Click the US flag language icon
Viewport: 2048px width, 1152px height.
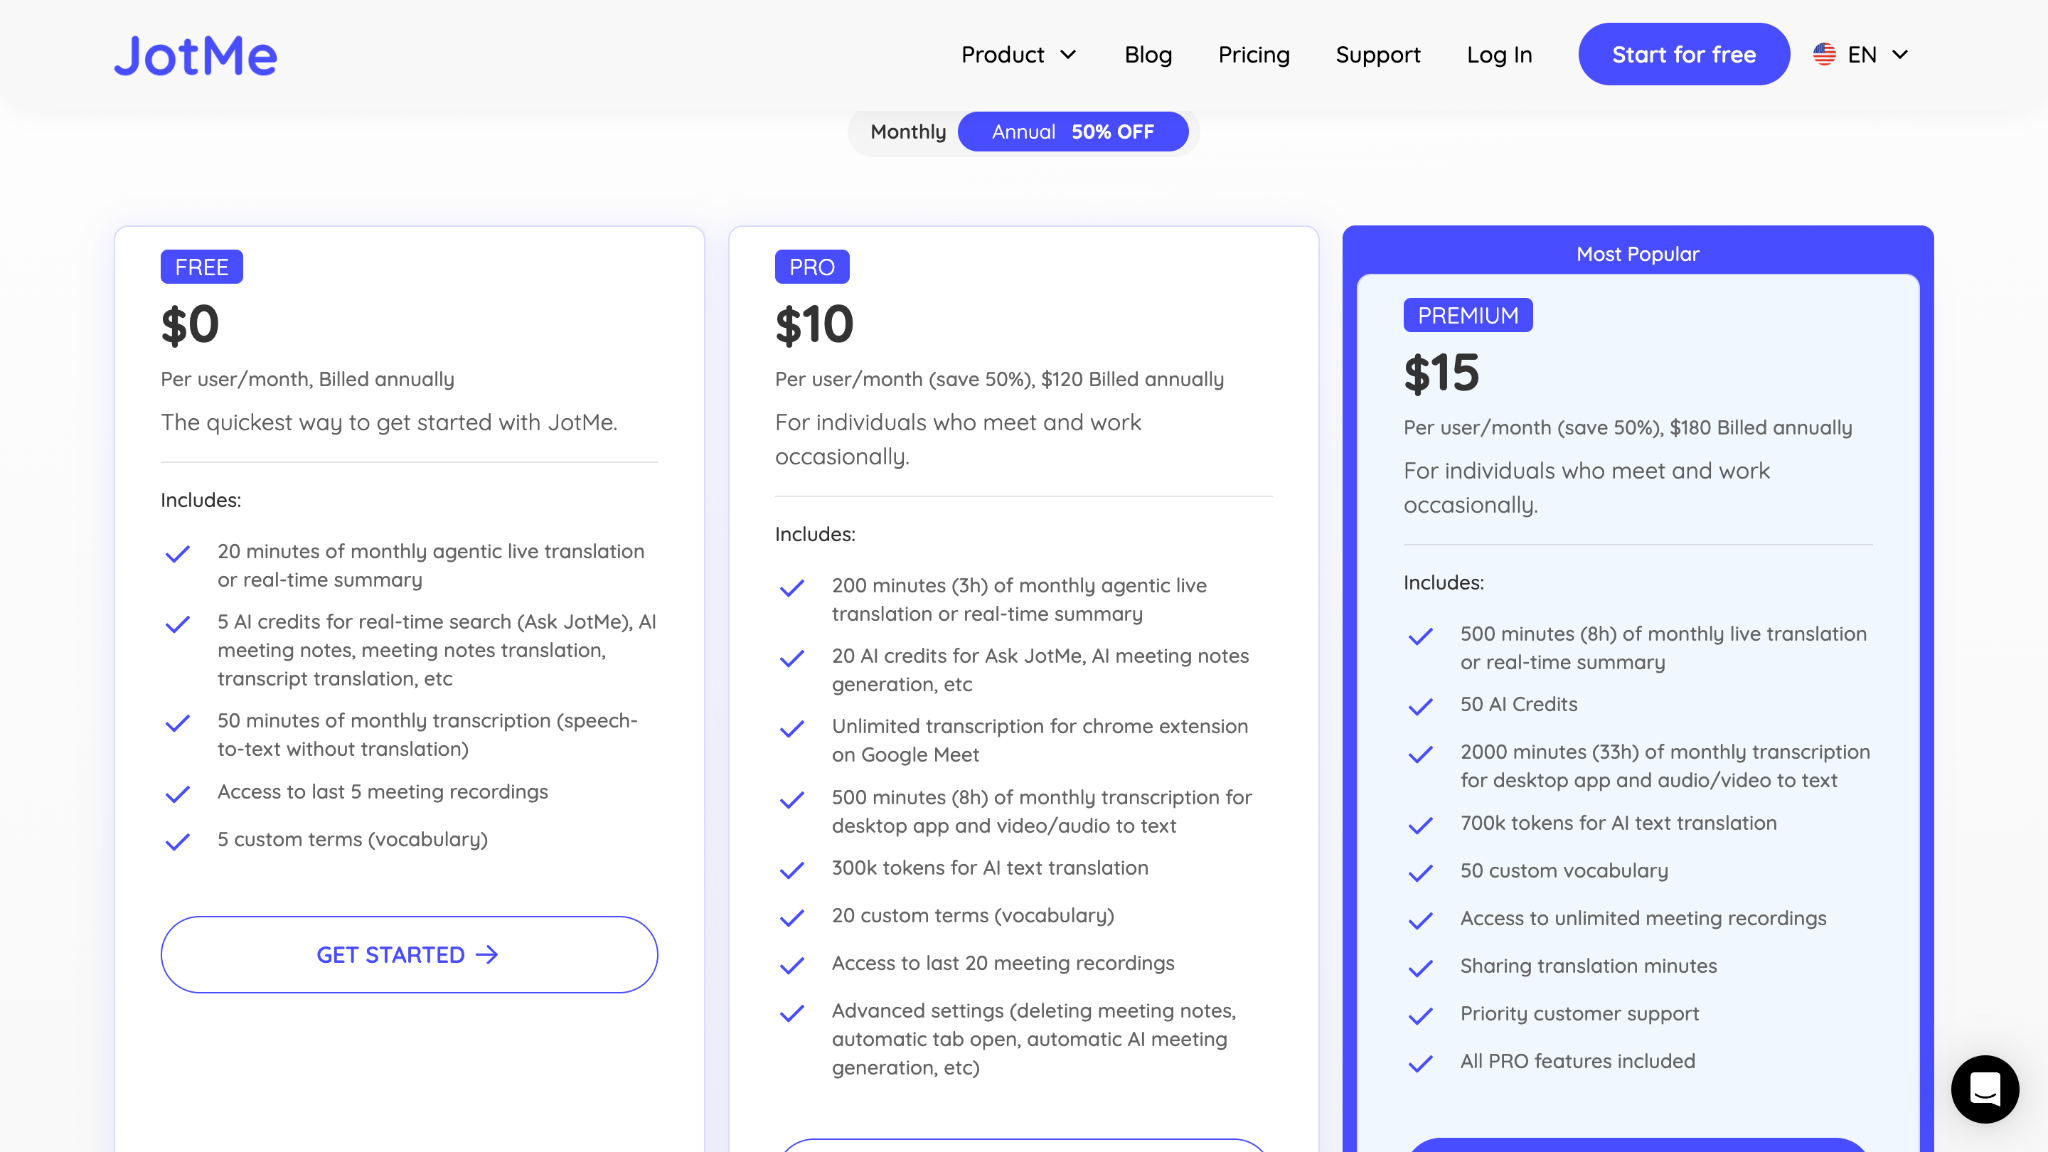(1824, 54)
